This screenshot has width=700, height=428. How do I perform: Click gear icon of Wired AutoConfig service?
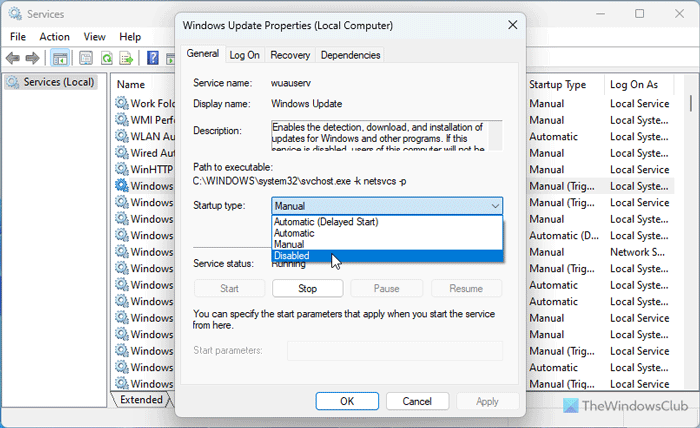pos(122,153)
